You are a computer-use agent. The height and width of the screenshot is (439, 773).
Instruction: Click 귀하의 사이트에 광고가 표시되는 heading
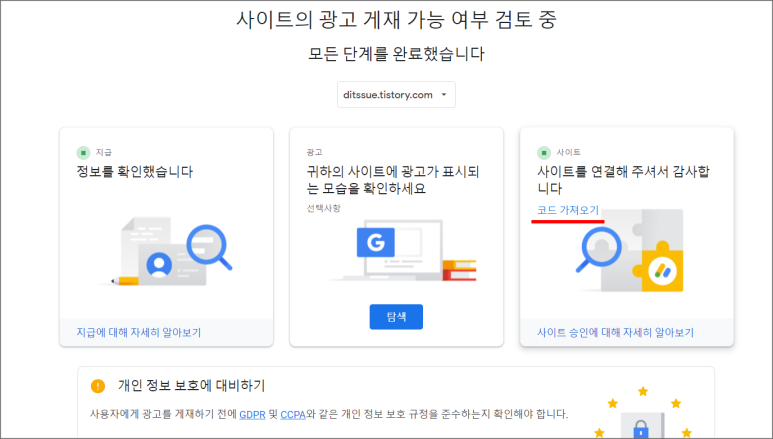tap(392, 180)
